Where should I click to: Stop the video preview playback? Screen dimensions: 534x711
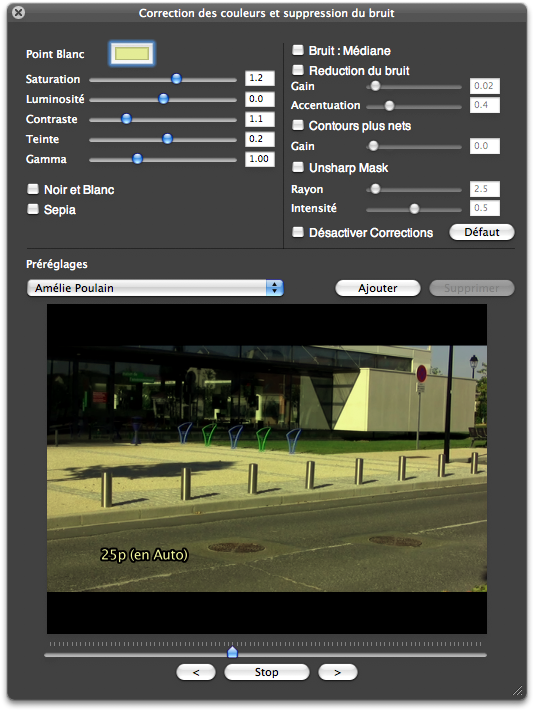(x=267, y=672)
